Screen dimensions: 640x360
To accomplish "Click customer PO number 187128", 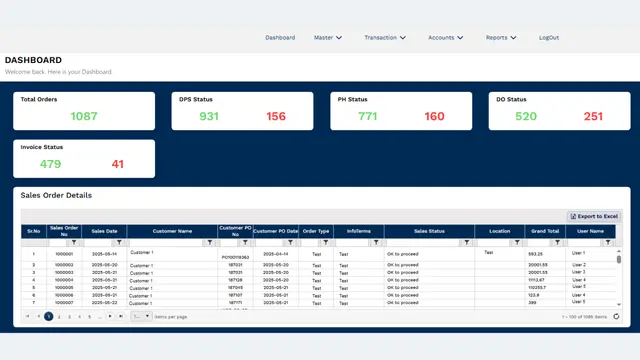I will pyautogui.click(x=235, y=280).
